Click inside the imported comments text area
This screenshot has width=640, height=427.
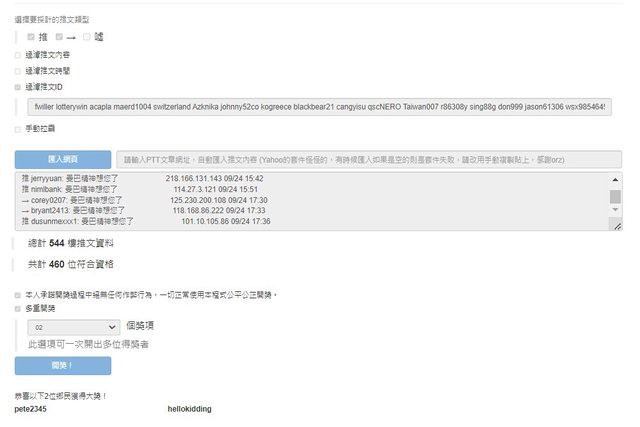coord(300,202)
